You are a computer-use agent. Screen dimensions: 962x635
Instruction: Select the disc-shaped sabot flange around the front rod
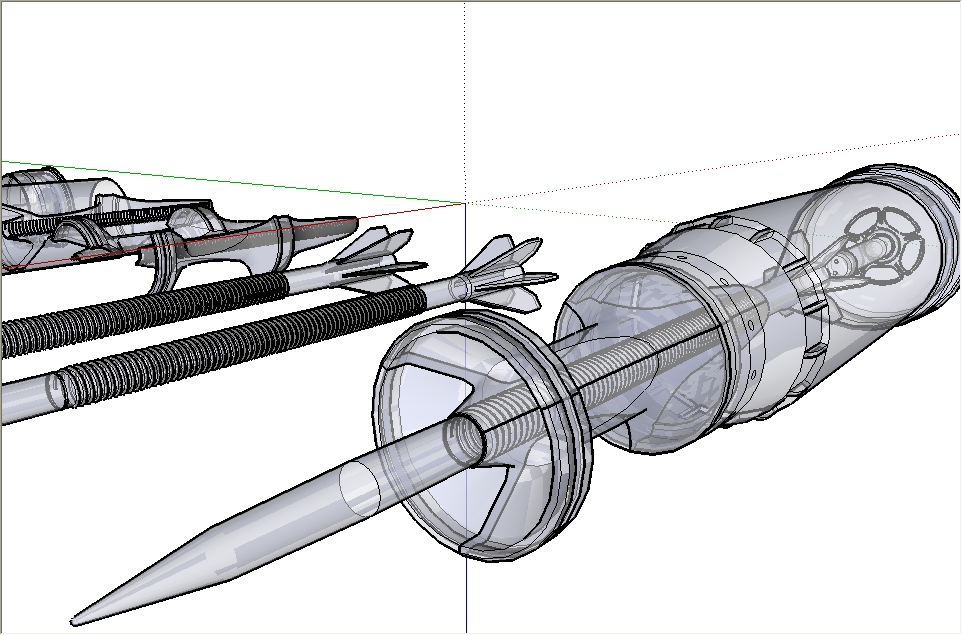pyautogui.click(x=483, y=434)
